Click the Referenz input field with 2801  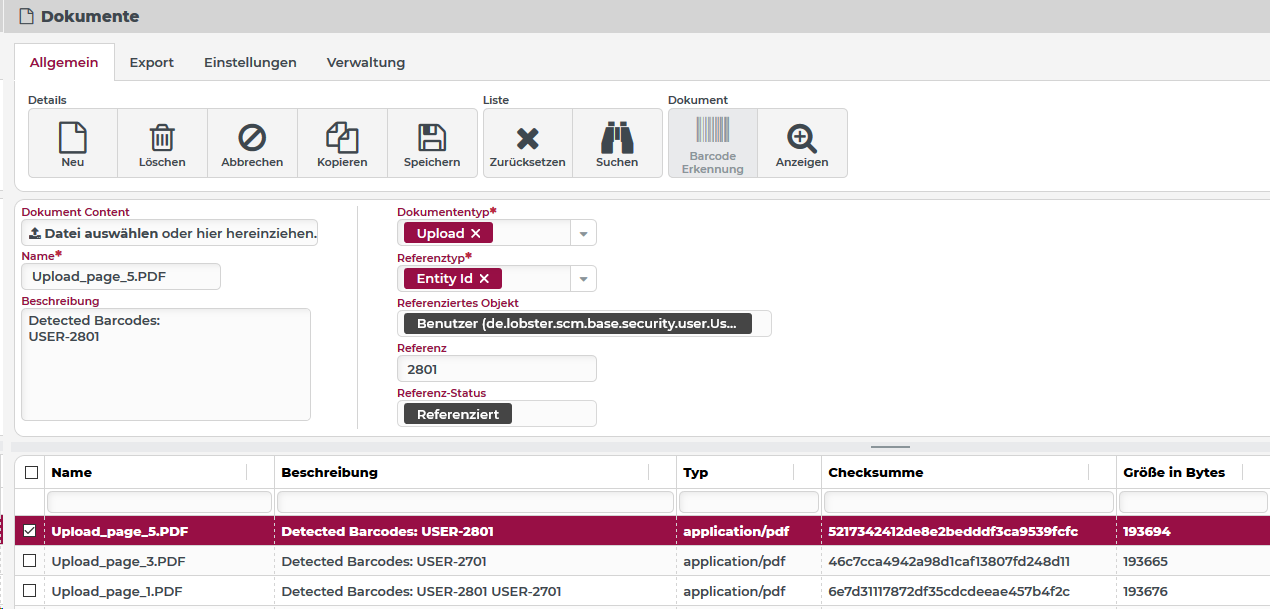click(497, 369)
